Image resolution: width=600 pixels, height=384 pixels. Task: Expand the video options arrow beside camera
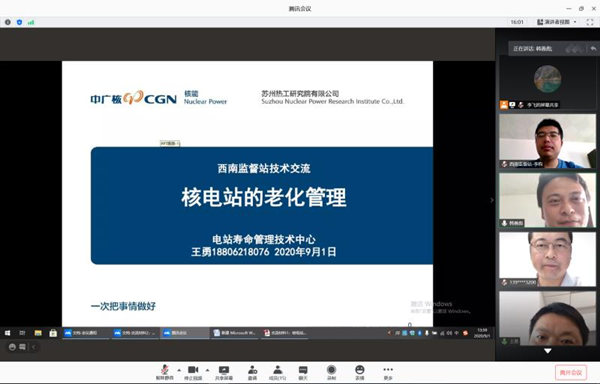pos(207,370)
